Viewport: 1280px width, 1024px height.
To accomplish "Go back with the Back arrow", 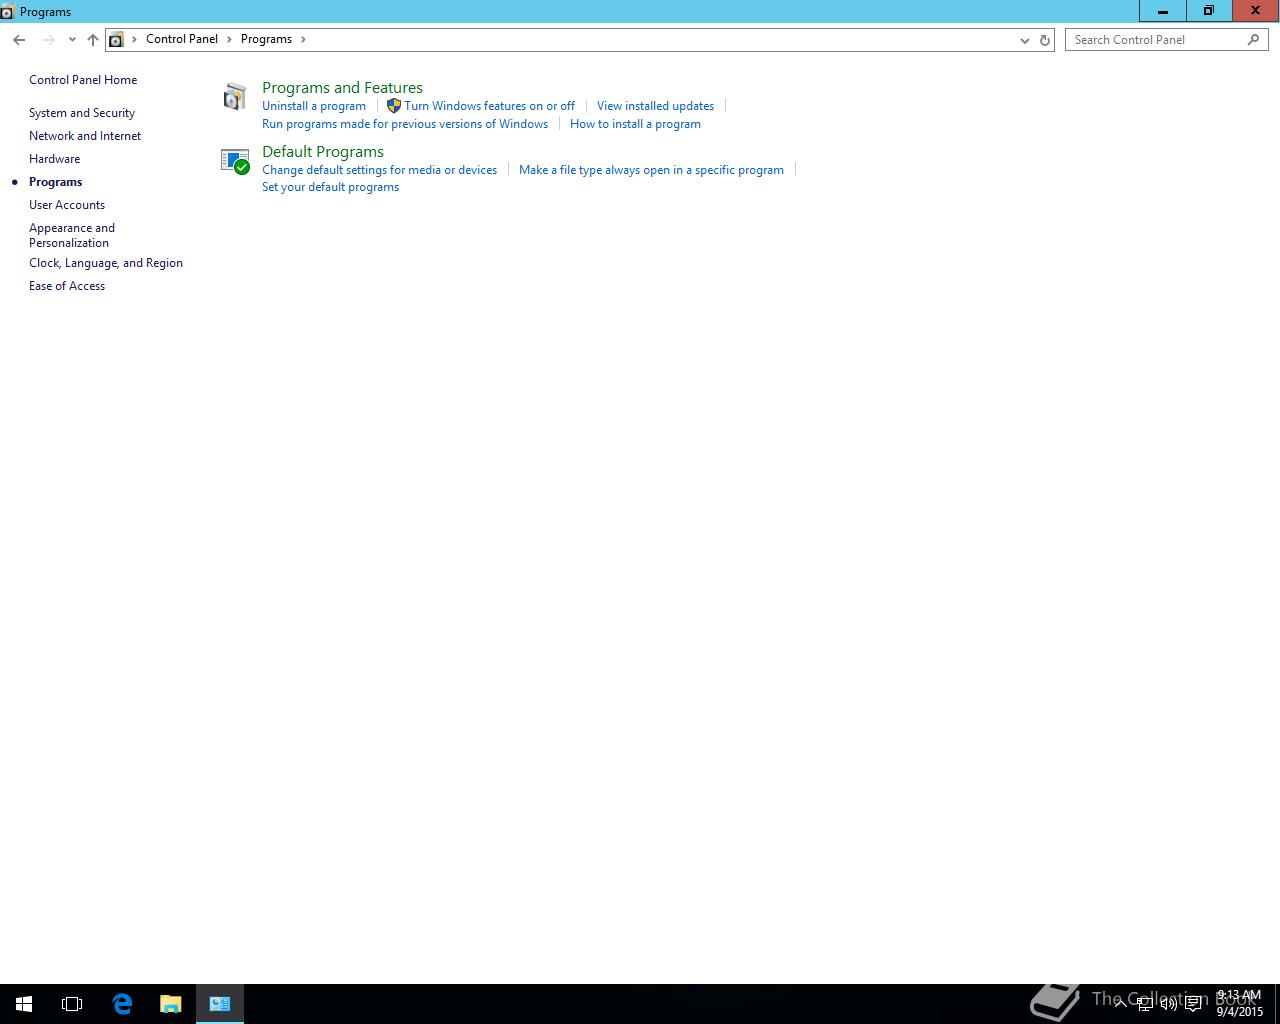I will [x=19, y=40].
